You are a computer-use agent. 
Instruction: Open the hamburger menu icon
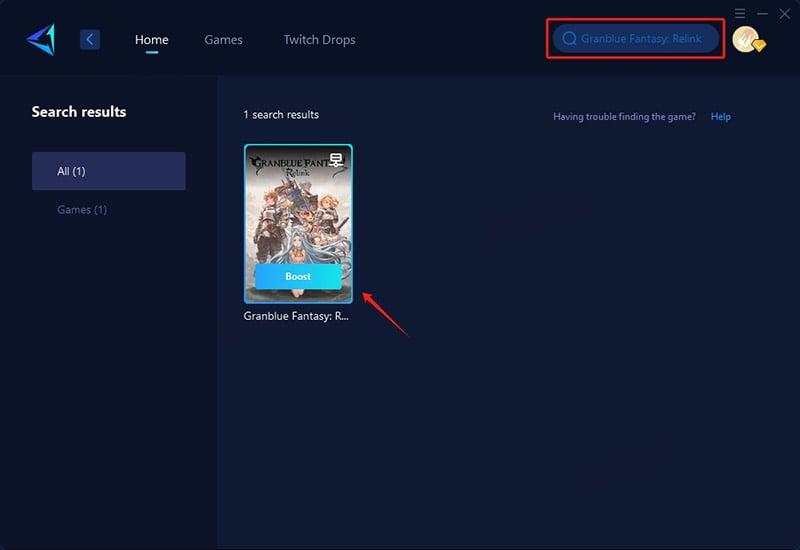(x=740, y=13)
